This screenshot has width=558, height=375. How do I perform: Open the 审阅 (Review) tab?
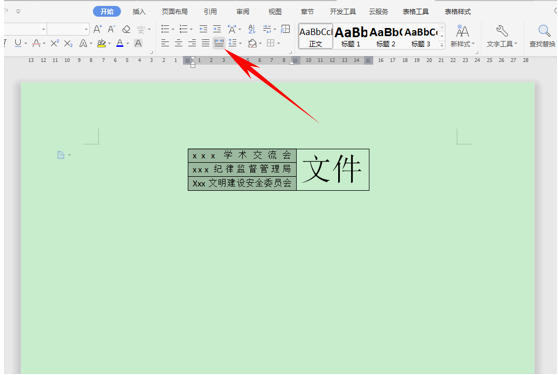[x=243, y=12]
